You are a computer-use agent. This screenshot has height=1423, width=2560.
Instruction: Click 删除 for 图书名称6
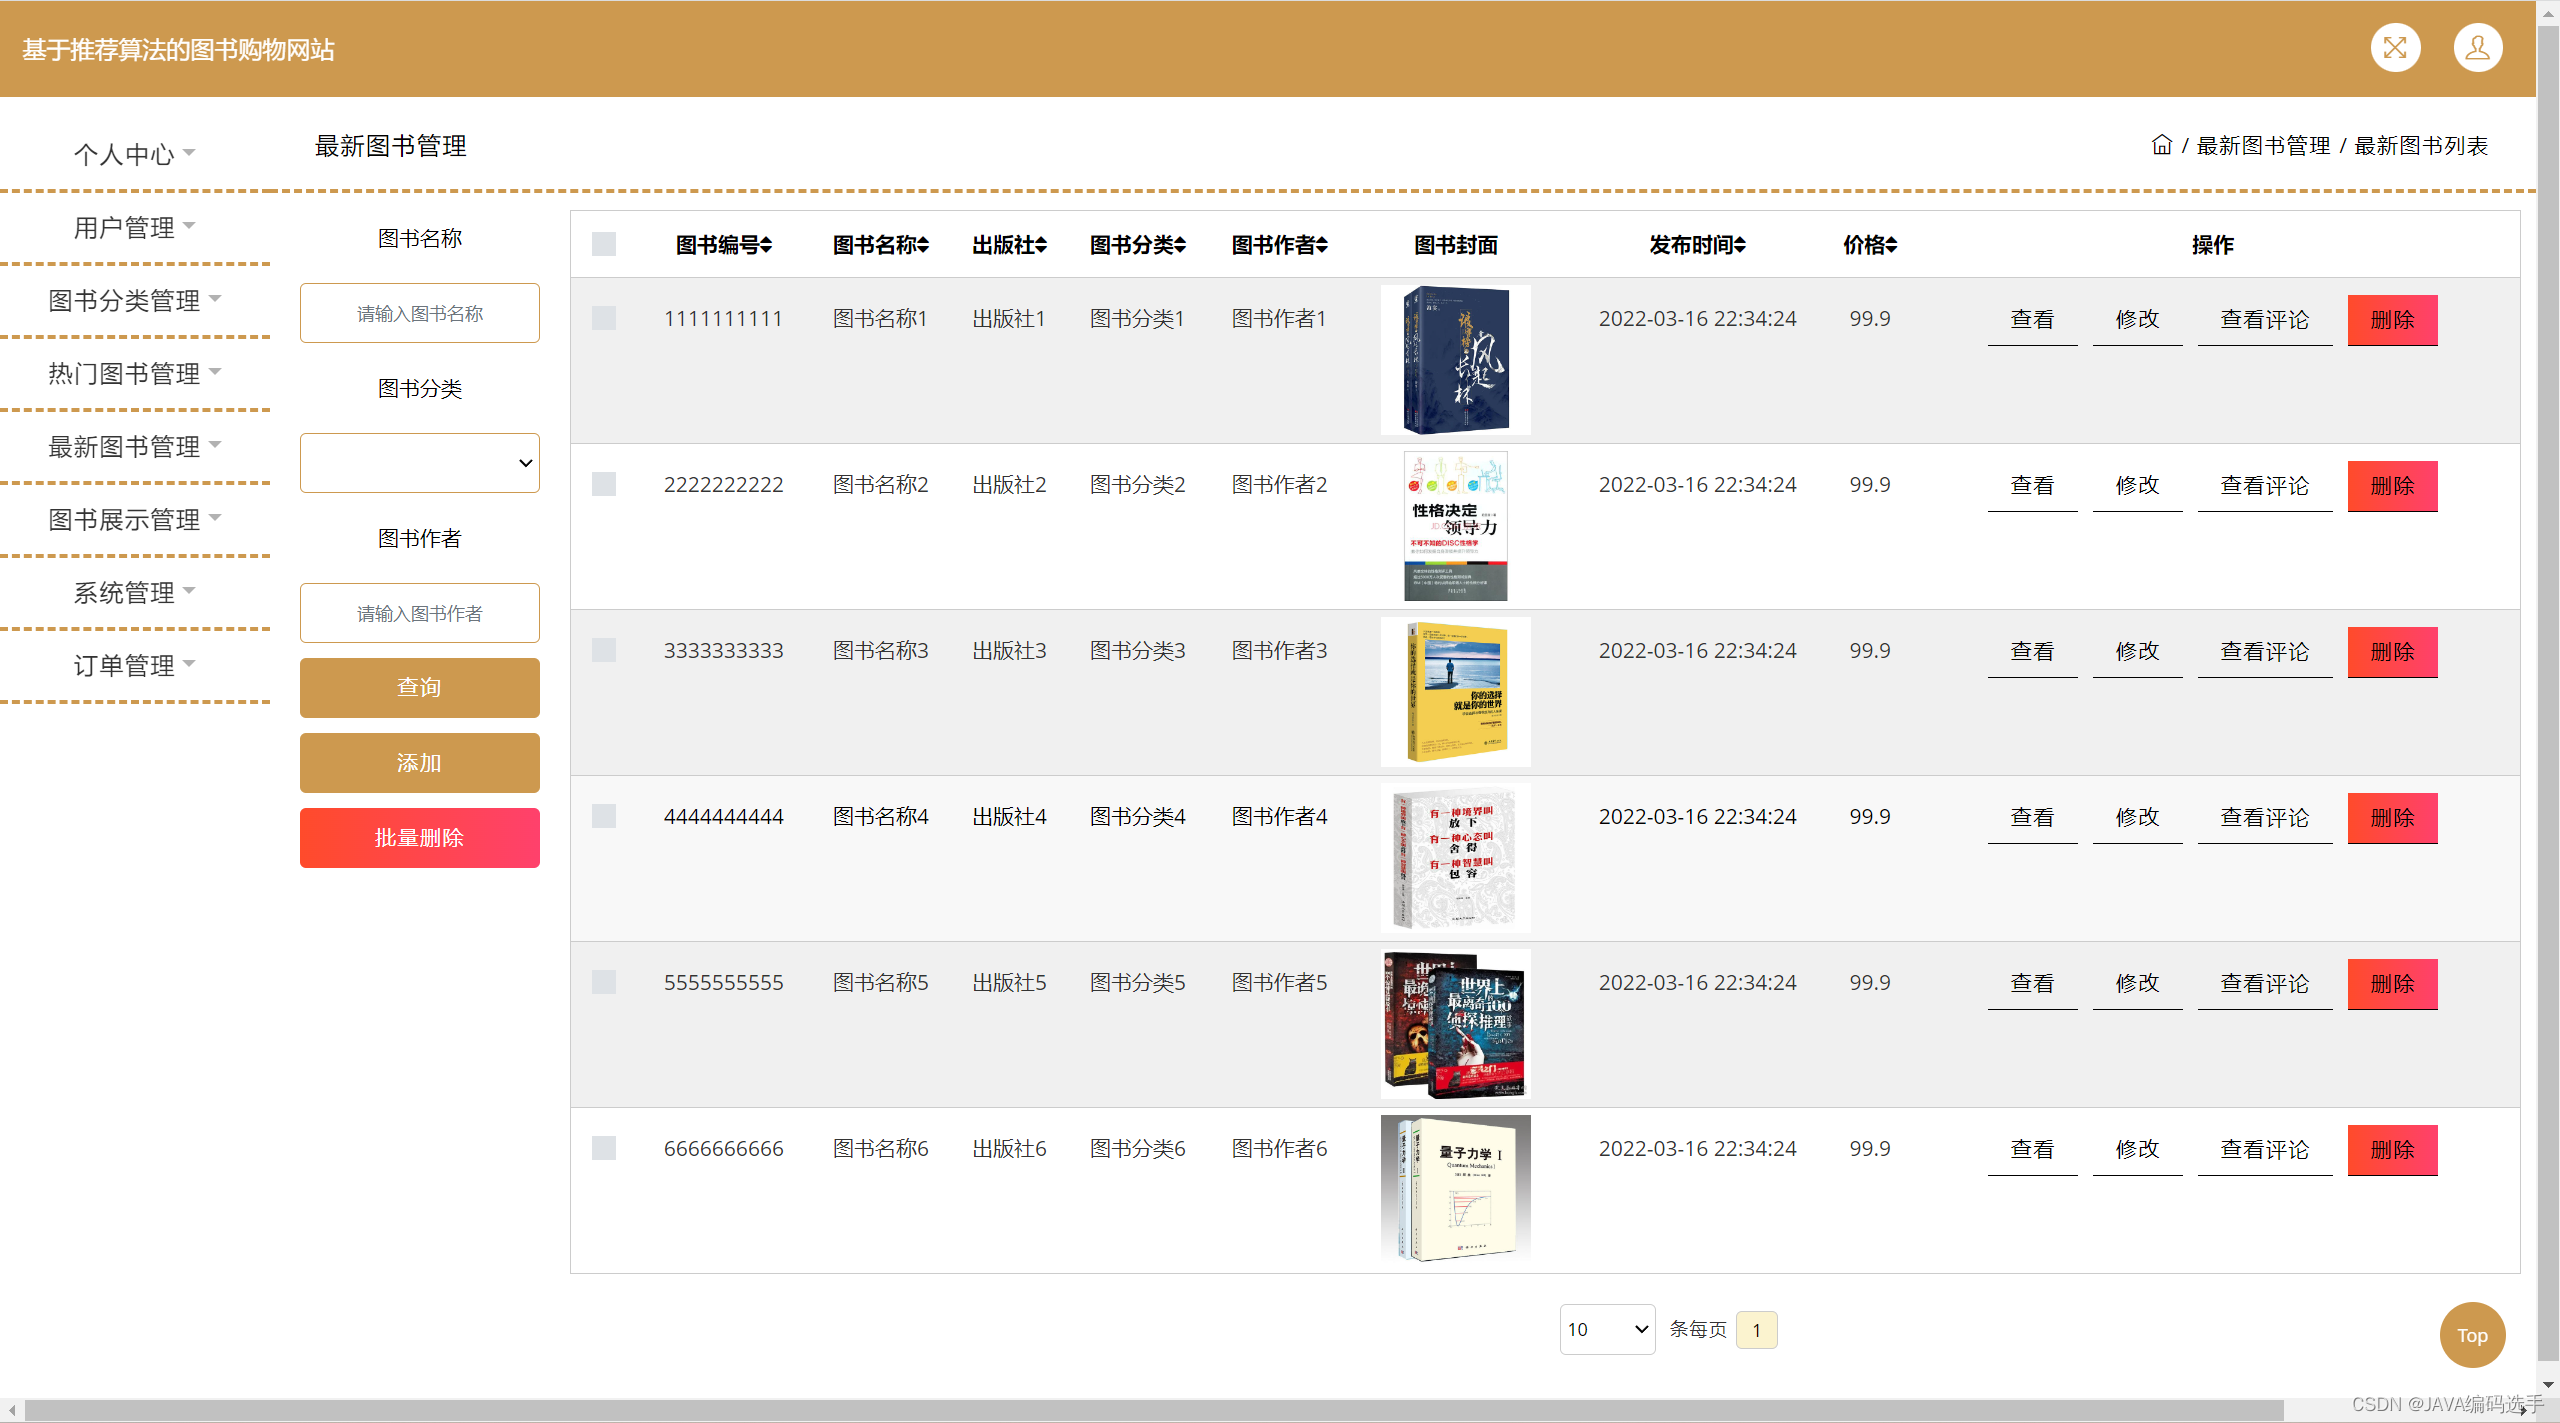(2392, 1150)
